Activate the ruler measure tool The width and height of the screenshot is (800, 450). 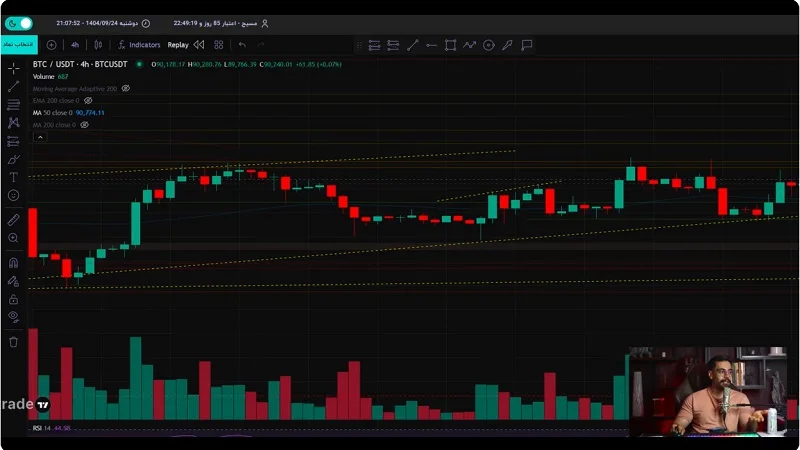point(13,219)
